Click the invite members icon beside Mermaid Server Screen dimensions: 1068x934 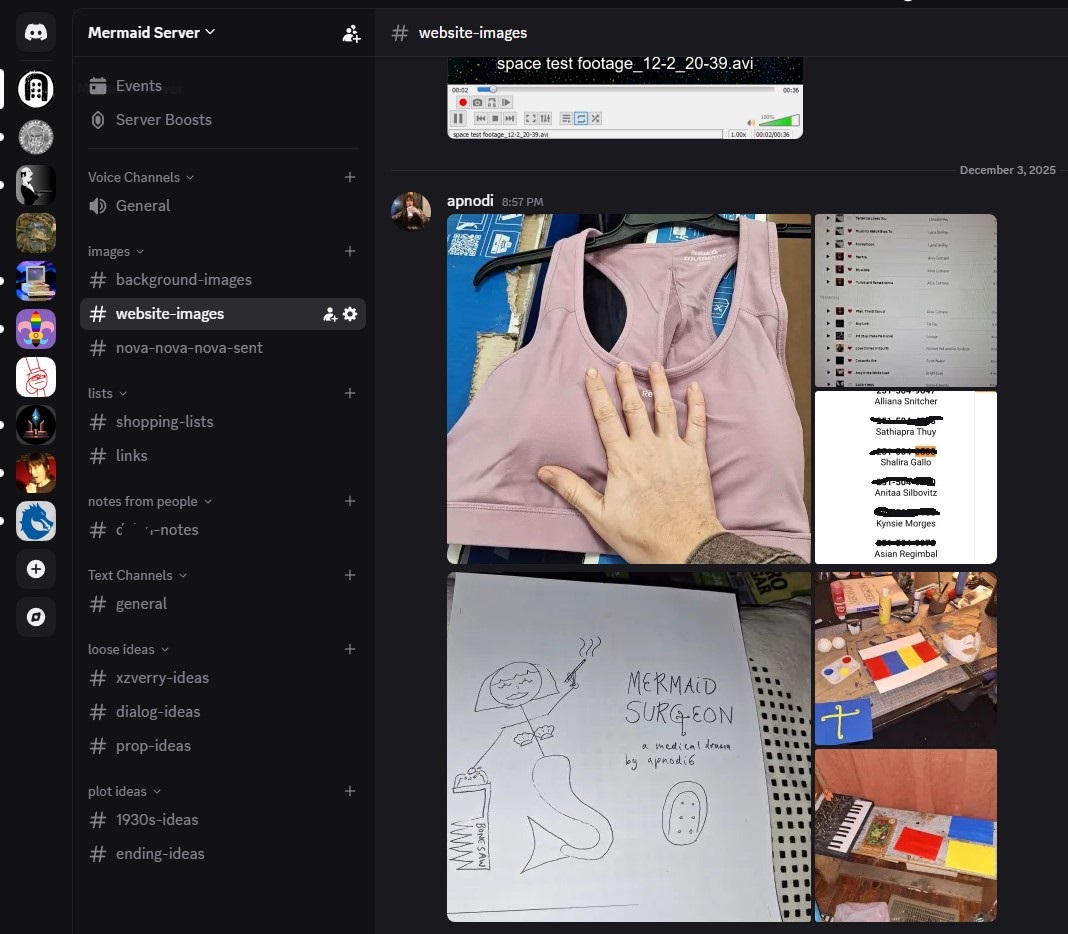tap(351, 33)
